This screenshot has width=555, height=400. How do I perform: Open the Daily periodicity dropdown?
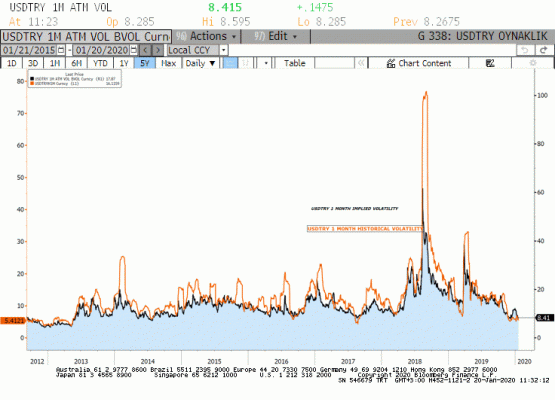point(200,63)
